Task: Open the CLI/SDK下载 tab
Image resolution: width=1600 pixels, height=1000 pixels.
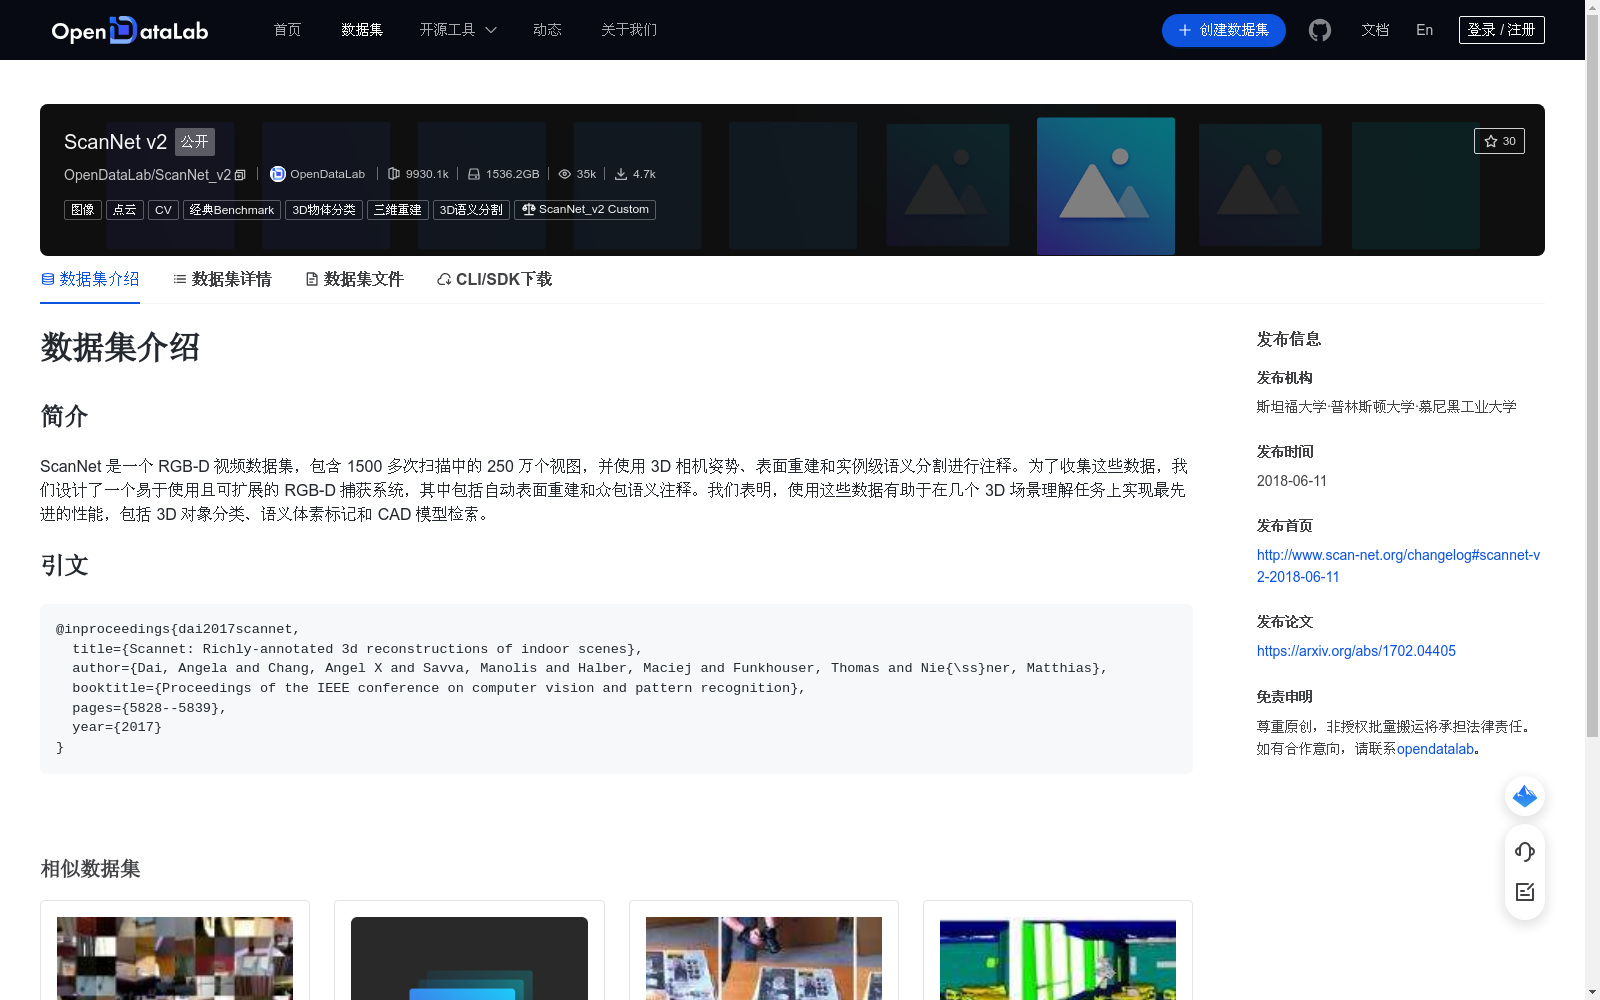Action: (494, 279)
